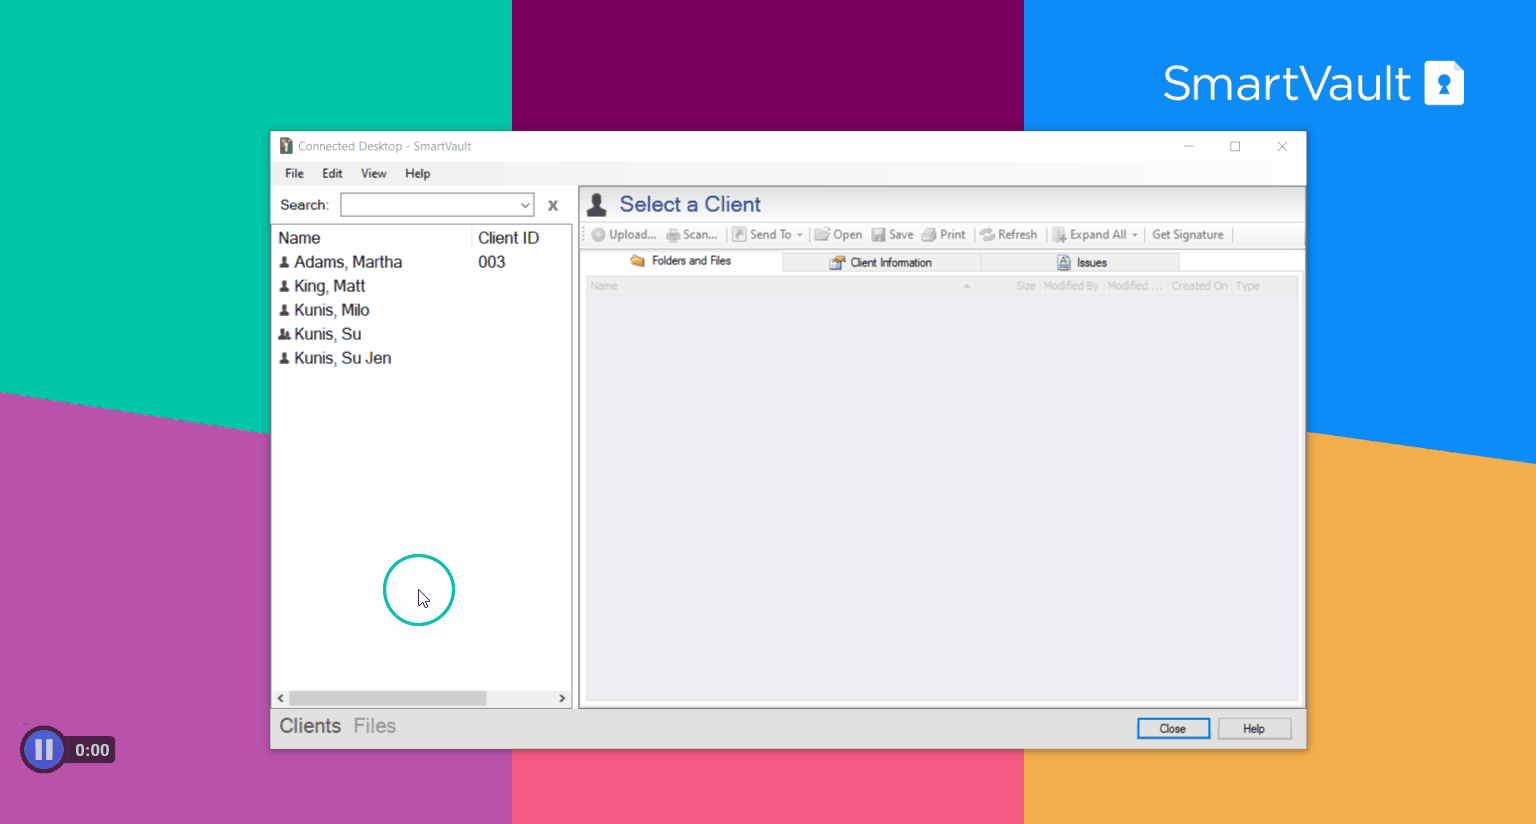Pause the video with the pause button
The height and width of the screenshot is (824, 1536).
coord(44,750)
